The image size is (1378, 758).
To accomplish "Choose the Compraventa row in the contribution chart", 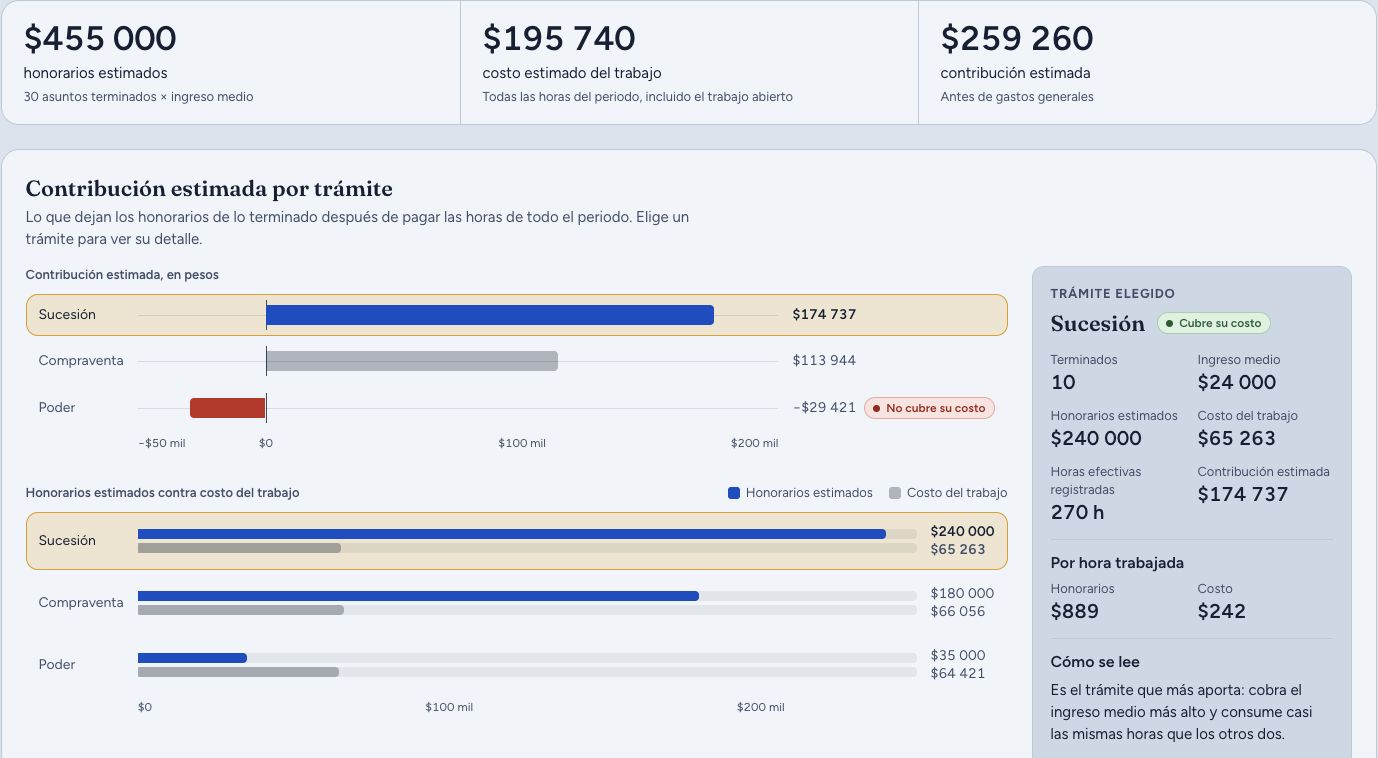I will (516, 361).
